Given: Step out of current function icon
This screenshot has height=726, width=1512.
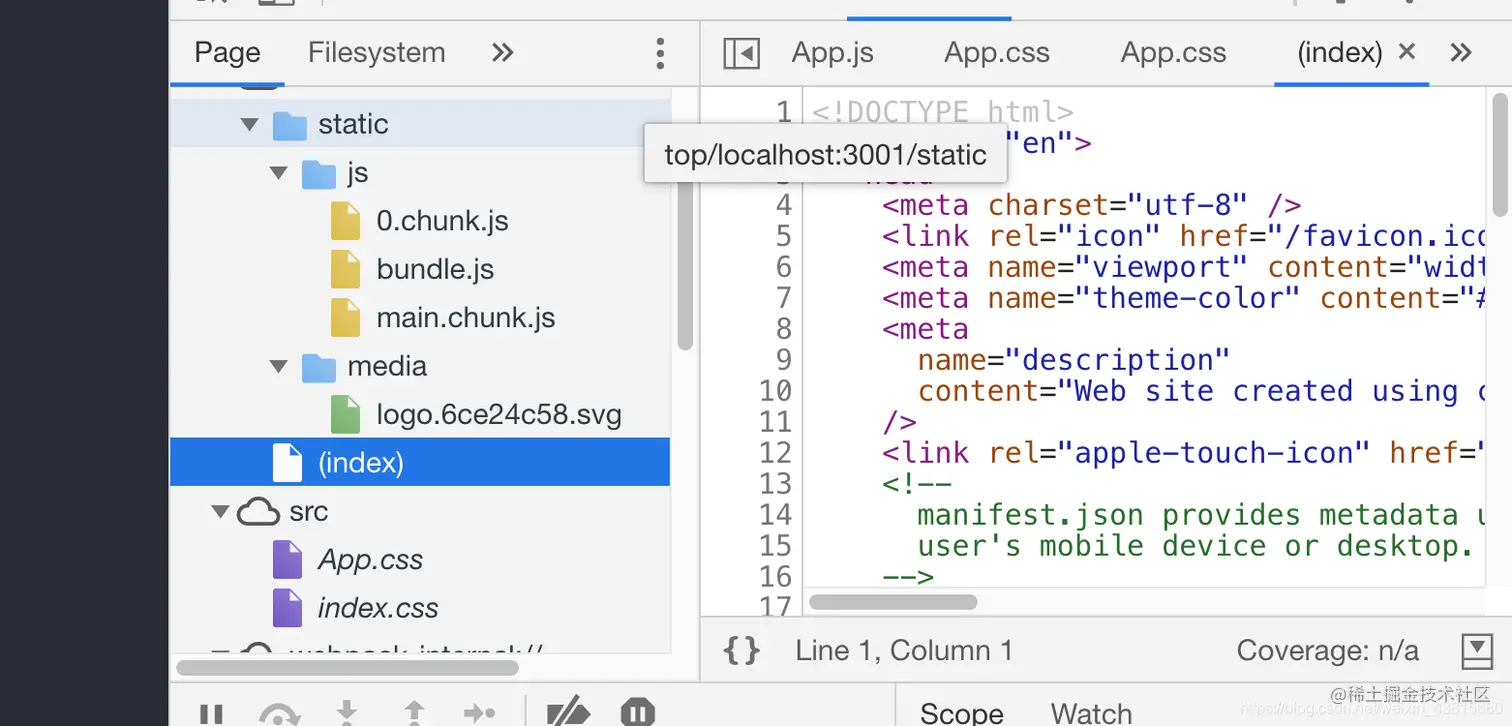Looking at the screenshot, I should point(414,713).
